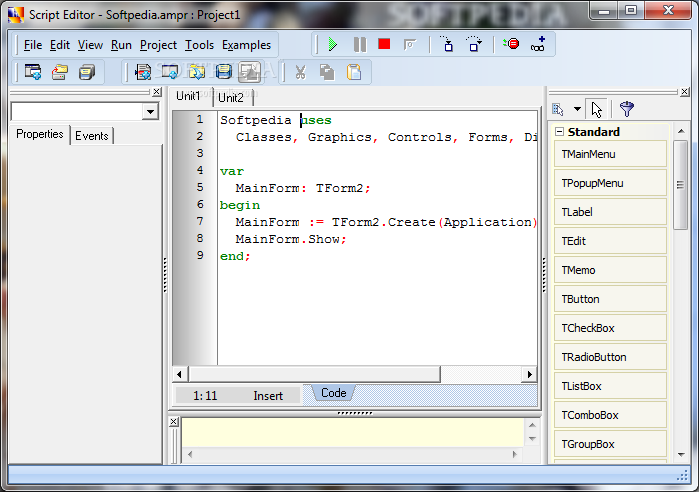699x492 pixels.
Task: Open the Tools menu
Action: coord(199,45)
